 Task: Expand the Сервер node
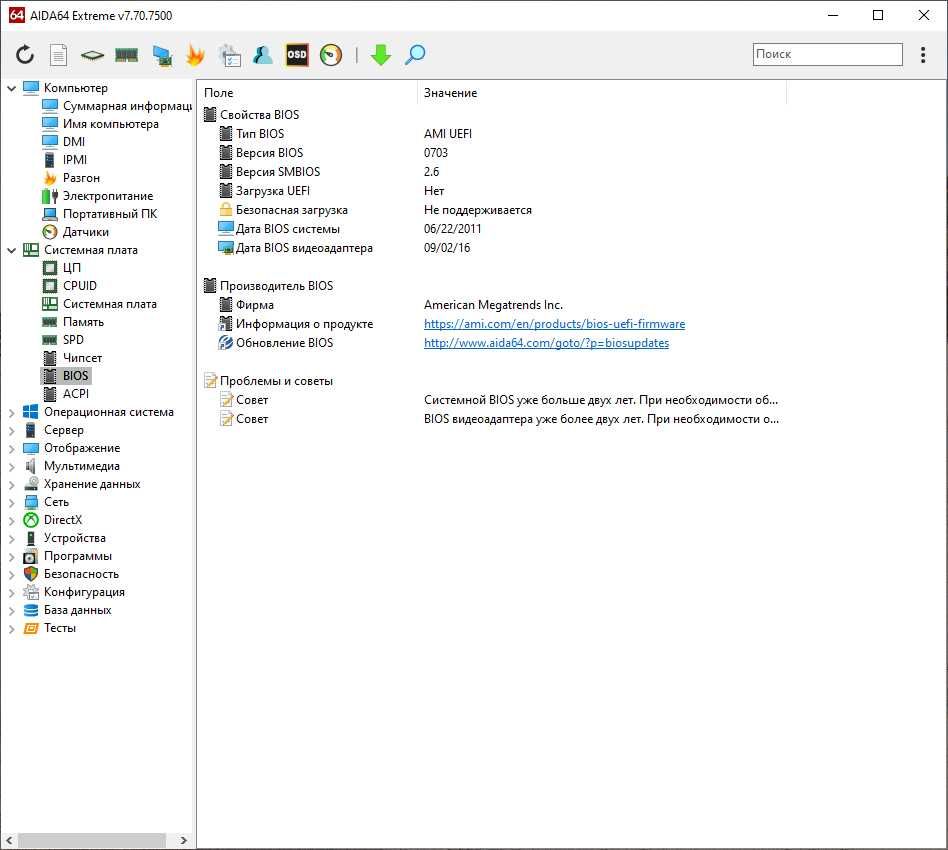pos(11,430)
